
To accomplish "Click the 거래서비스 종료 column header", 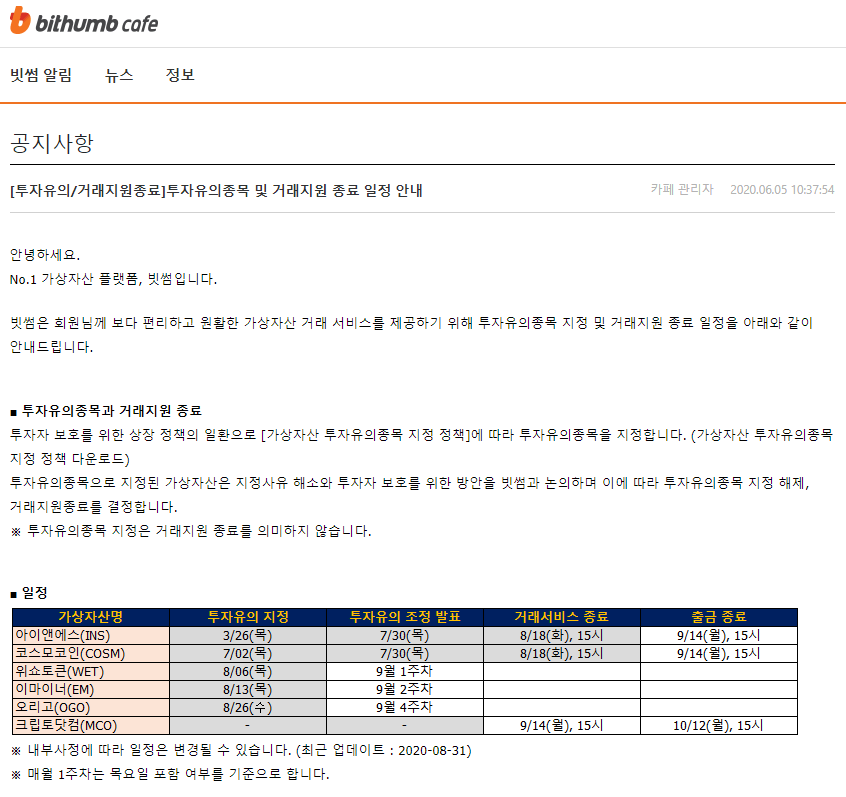I will tap(562, 617).
